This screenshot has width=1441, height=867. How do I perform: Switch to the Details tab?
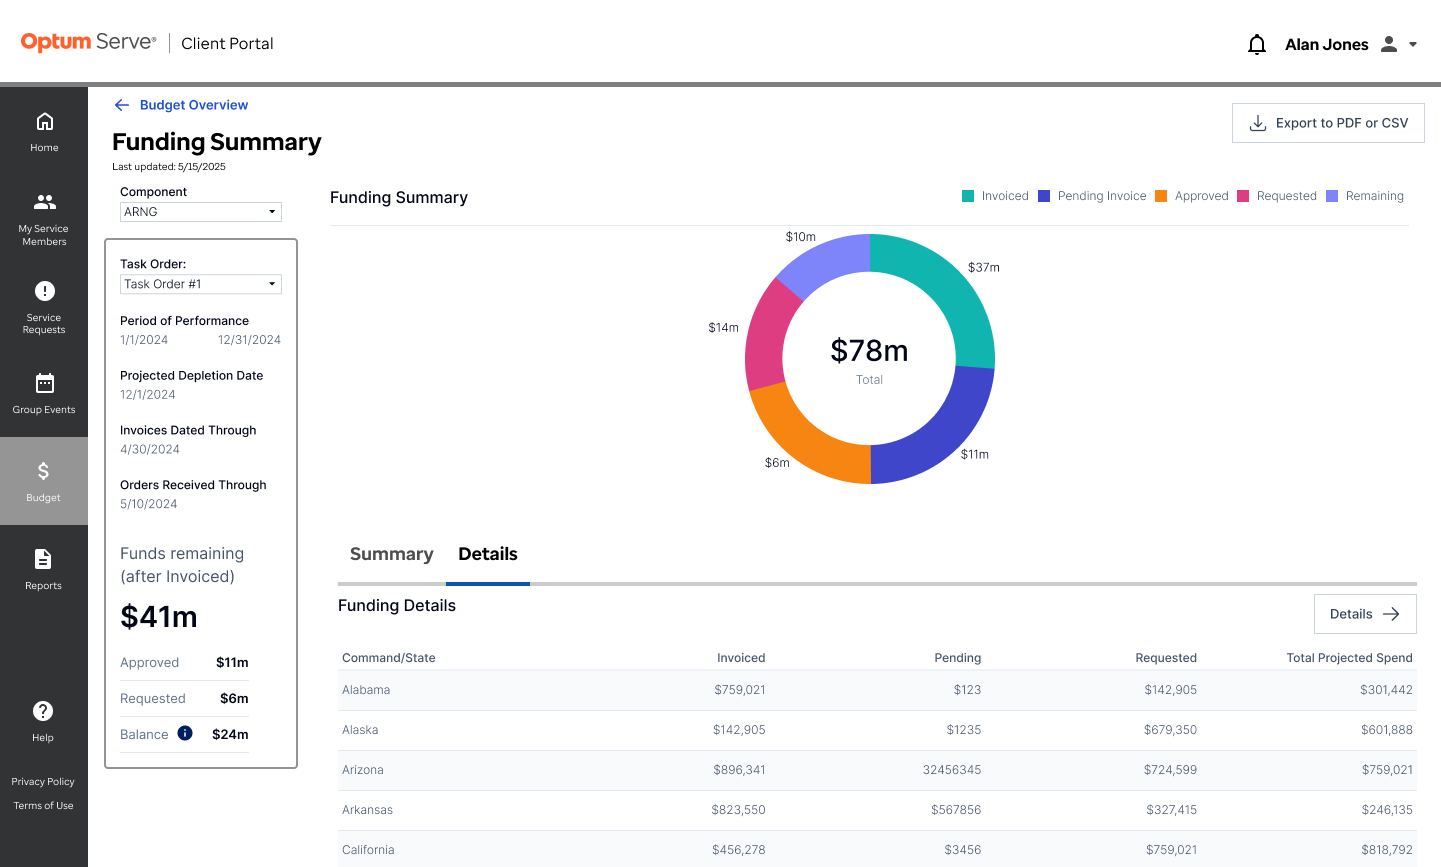(x=488, y=554)
